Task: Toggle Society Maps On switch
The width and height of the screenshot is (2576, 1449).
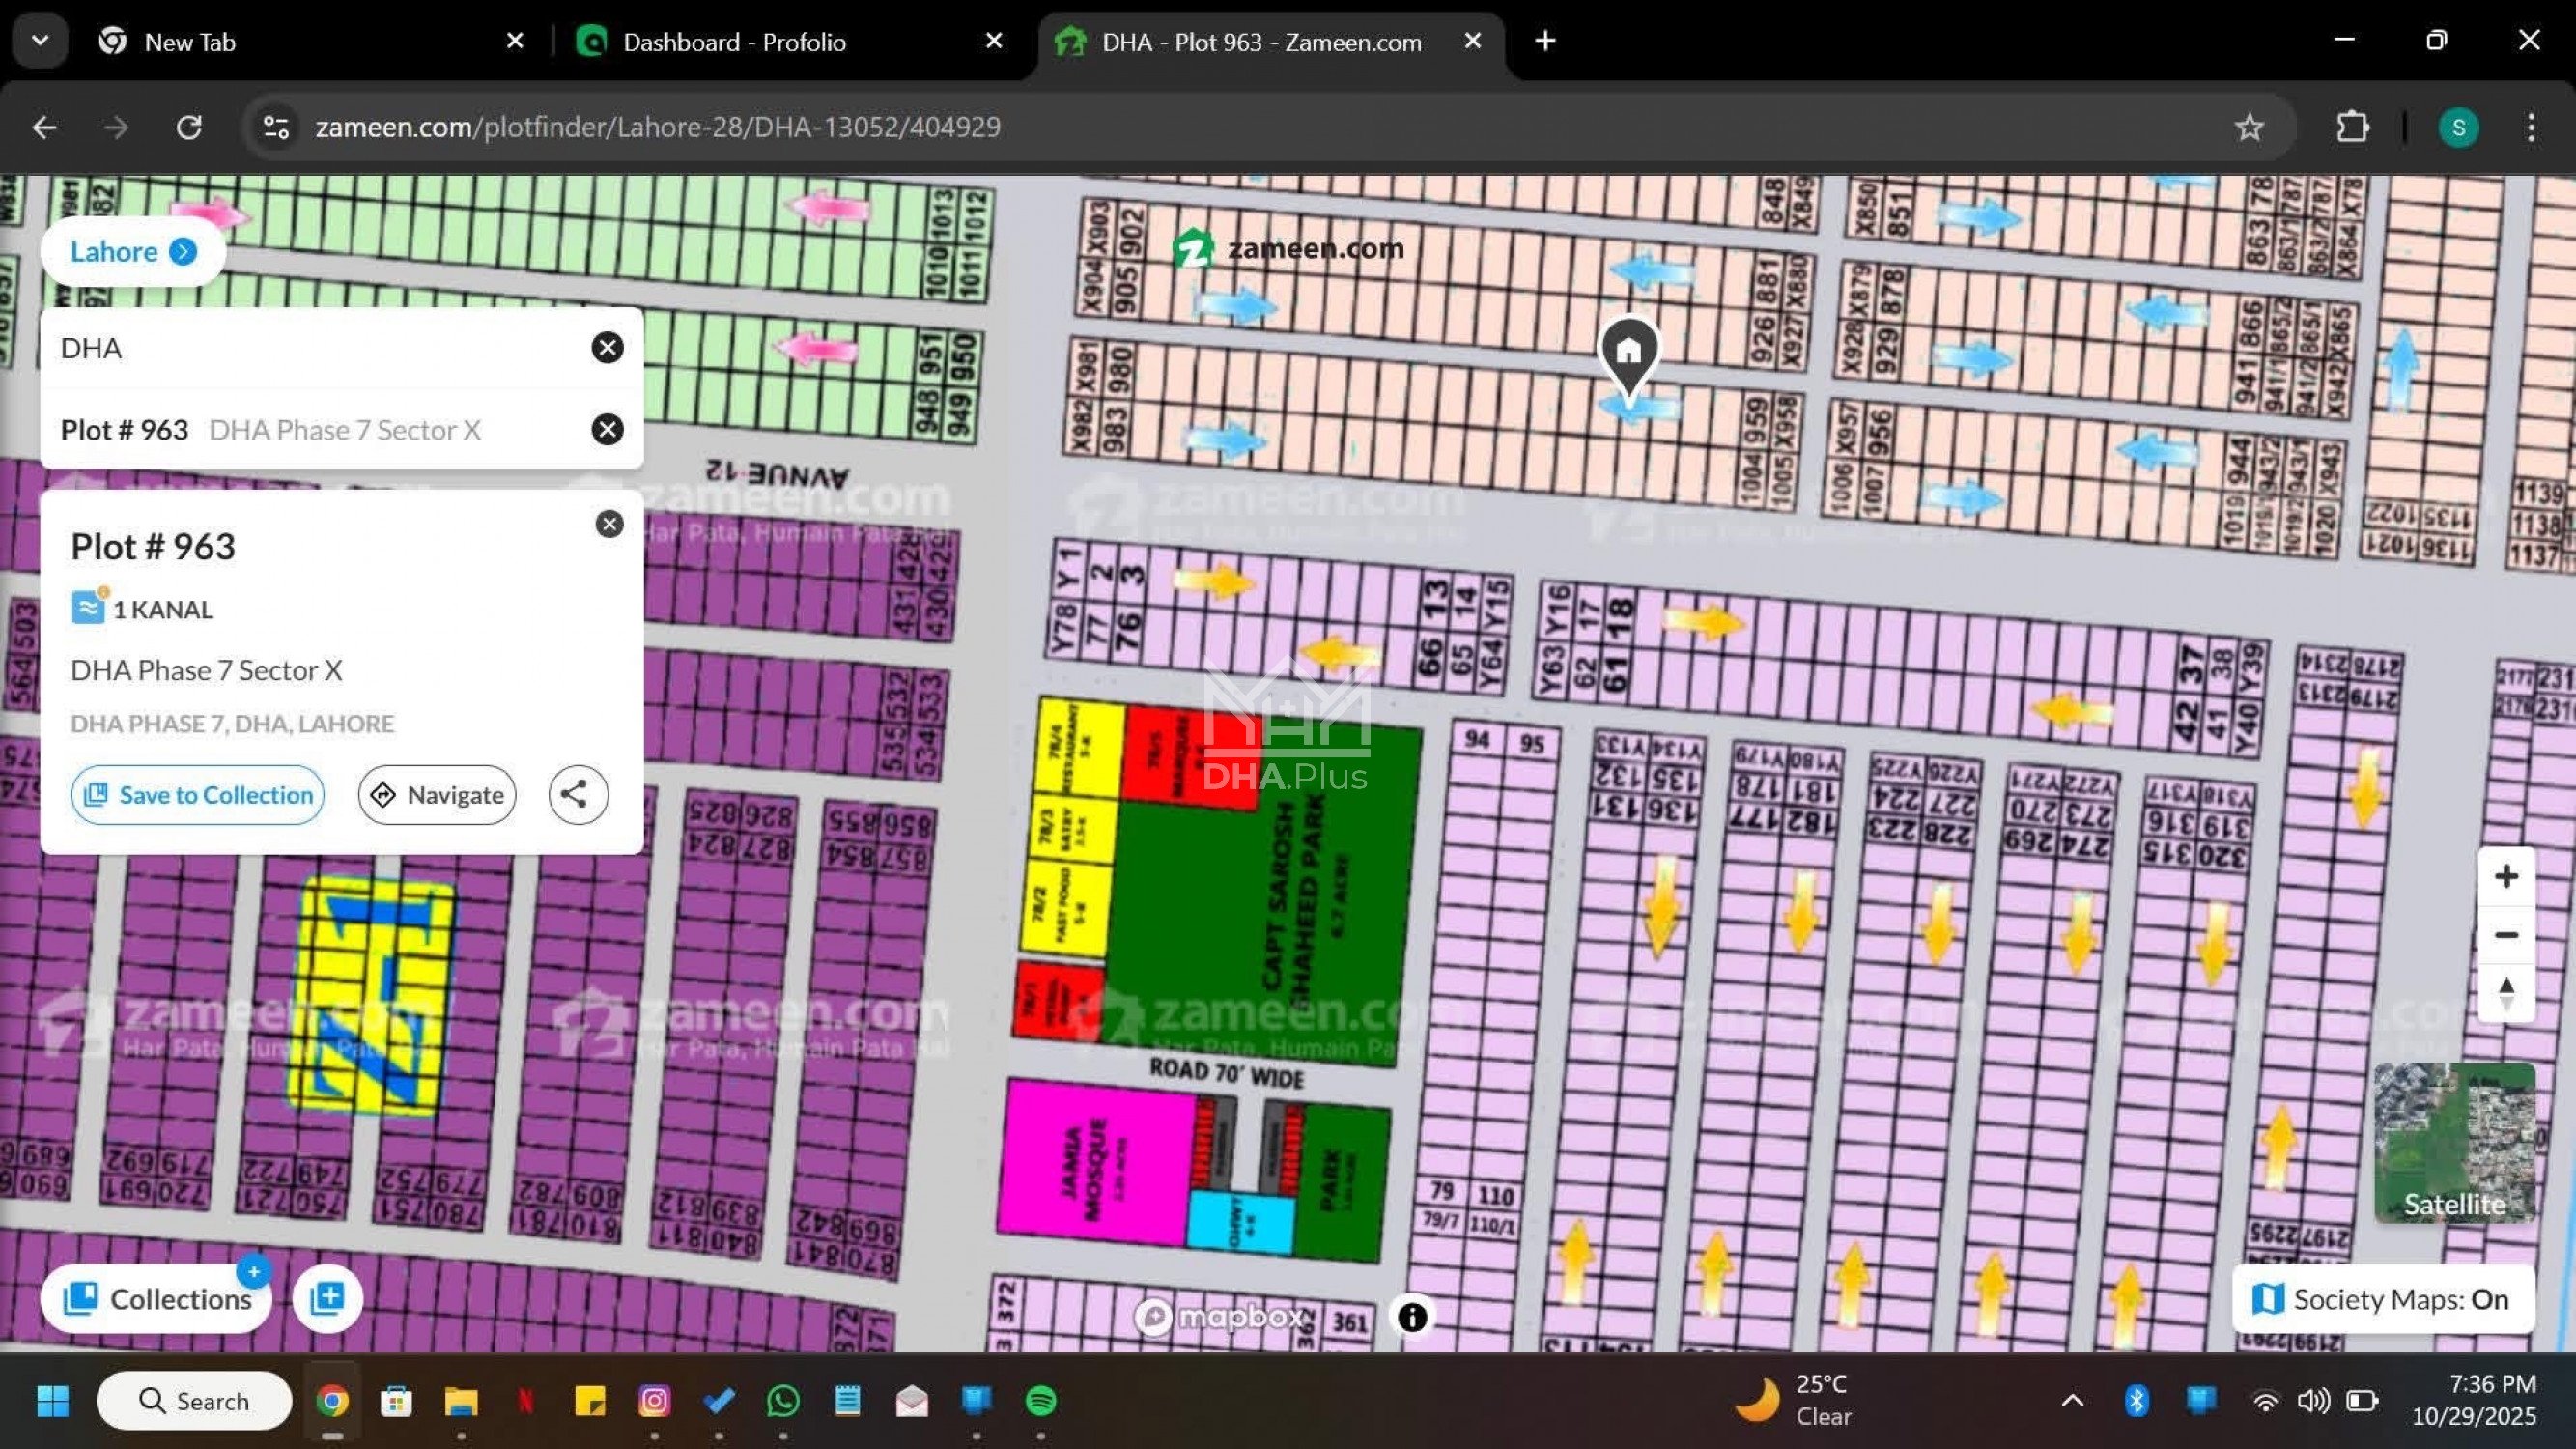Action: click(x=2383, y=1299)
